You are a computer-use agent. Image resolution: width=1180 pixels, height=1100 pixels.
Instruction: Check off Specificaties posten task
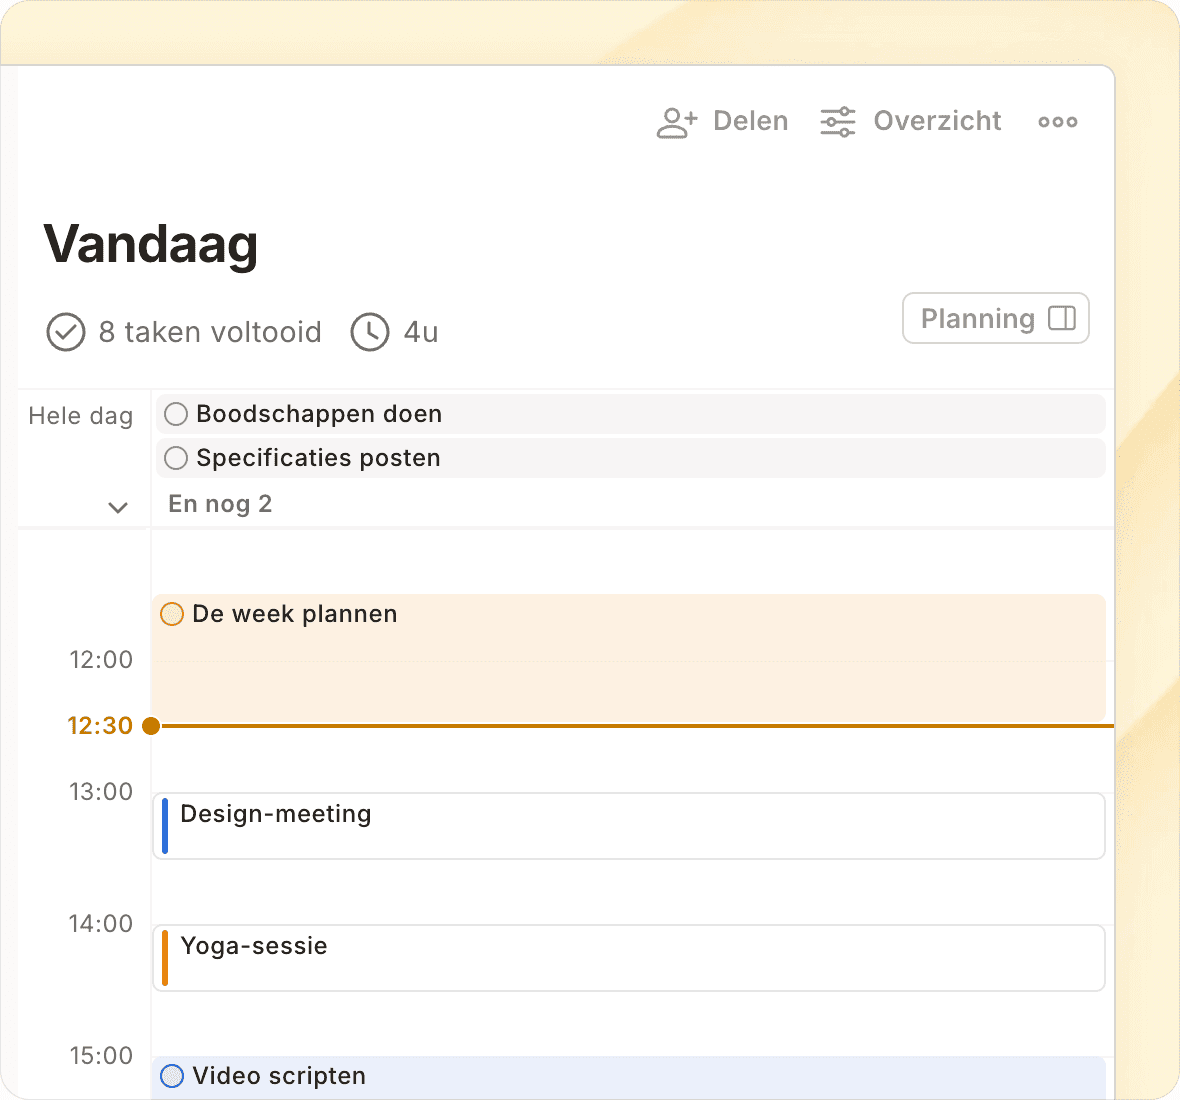pyautogui.click(x=176, y=458)
